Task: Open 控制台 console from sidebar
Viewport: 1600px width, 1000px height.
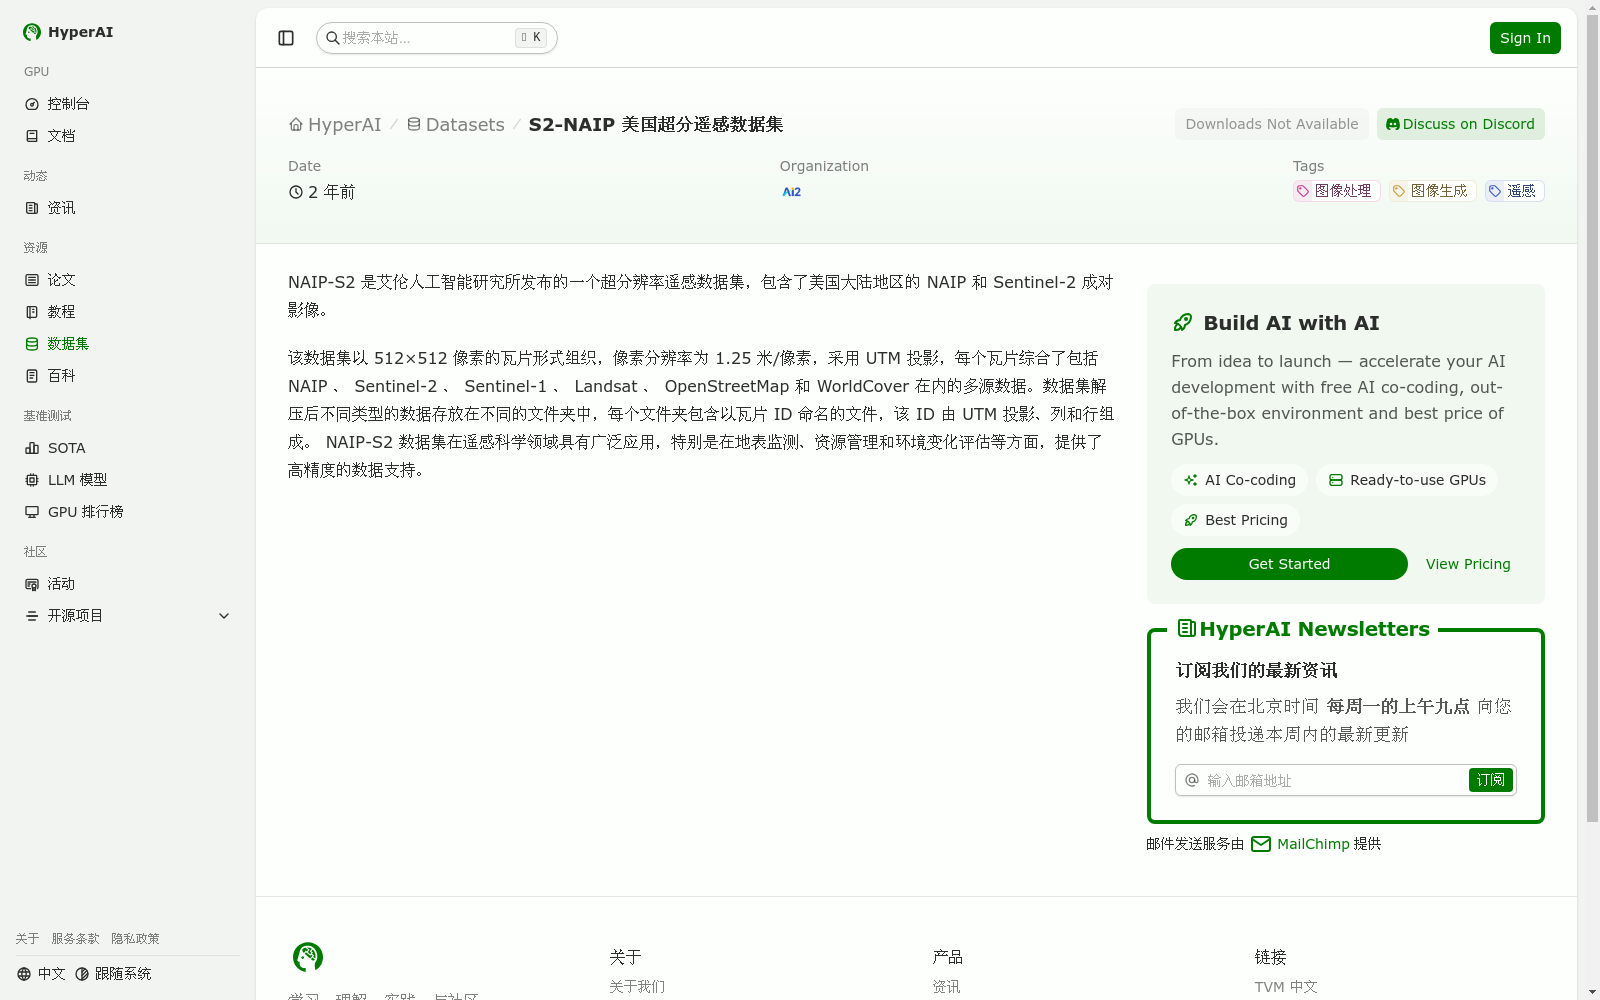Action: (x=127, y=104)
